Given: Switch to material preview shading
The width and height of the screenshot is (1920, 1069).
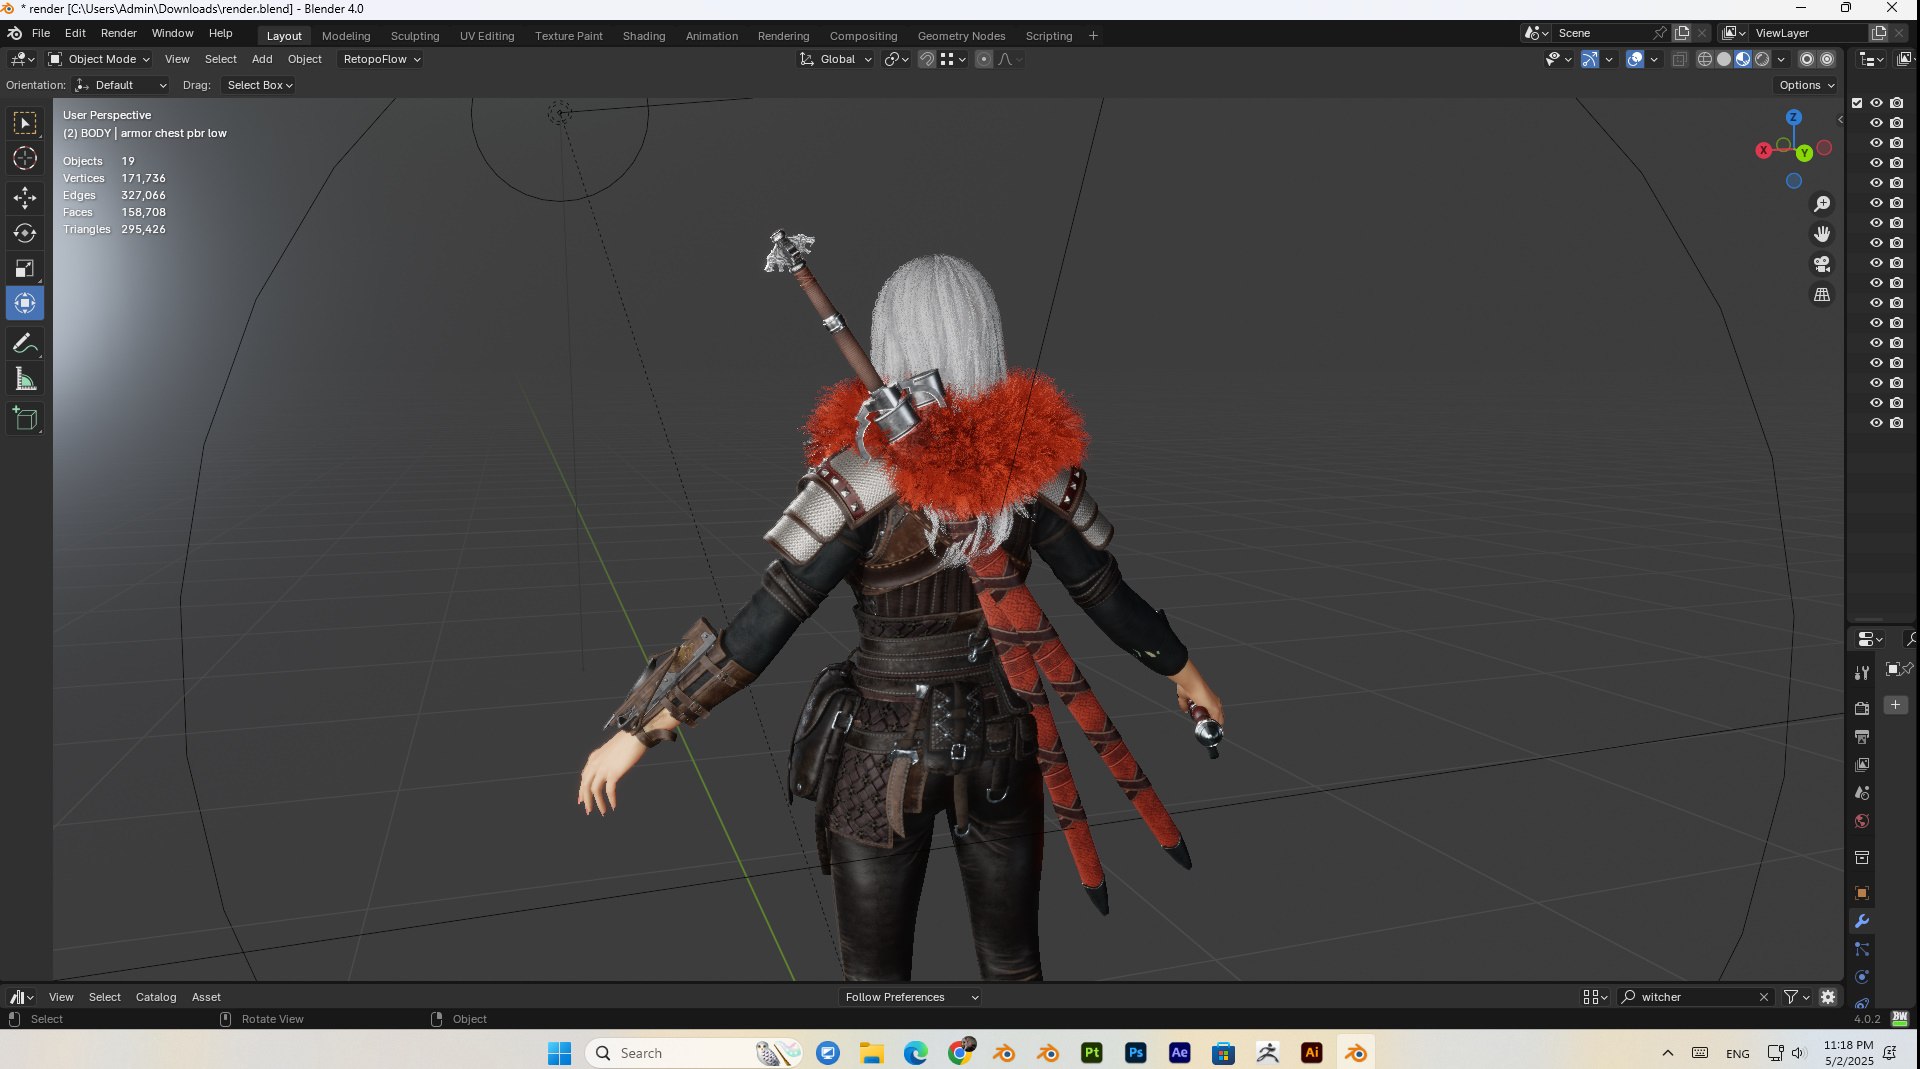Looking at the screenshot, I should (1743, 59).
